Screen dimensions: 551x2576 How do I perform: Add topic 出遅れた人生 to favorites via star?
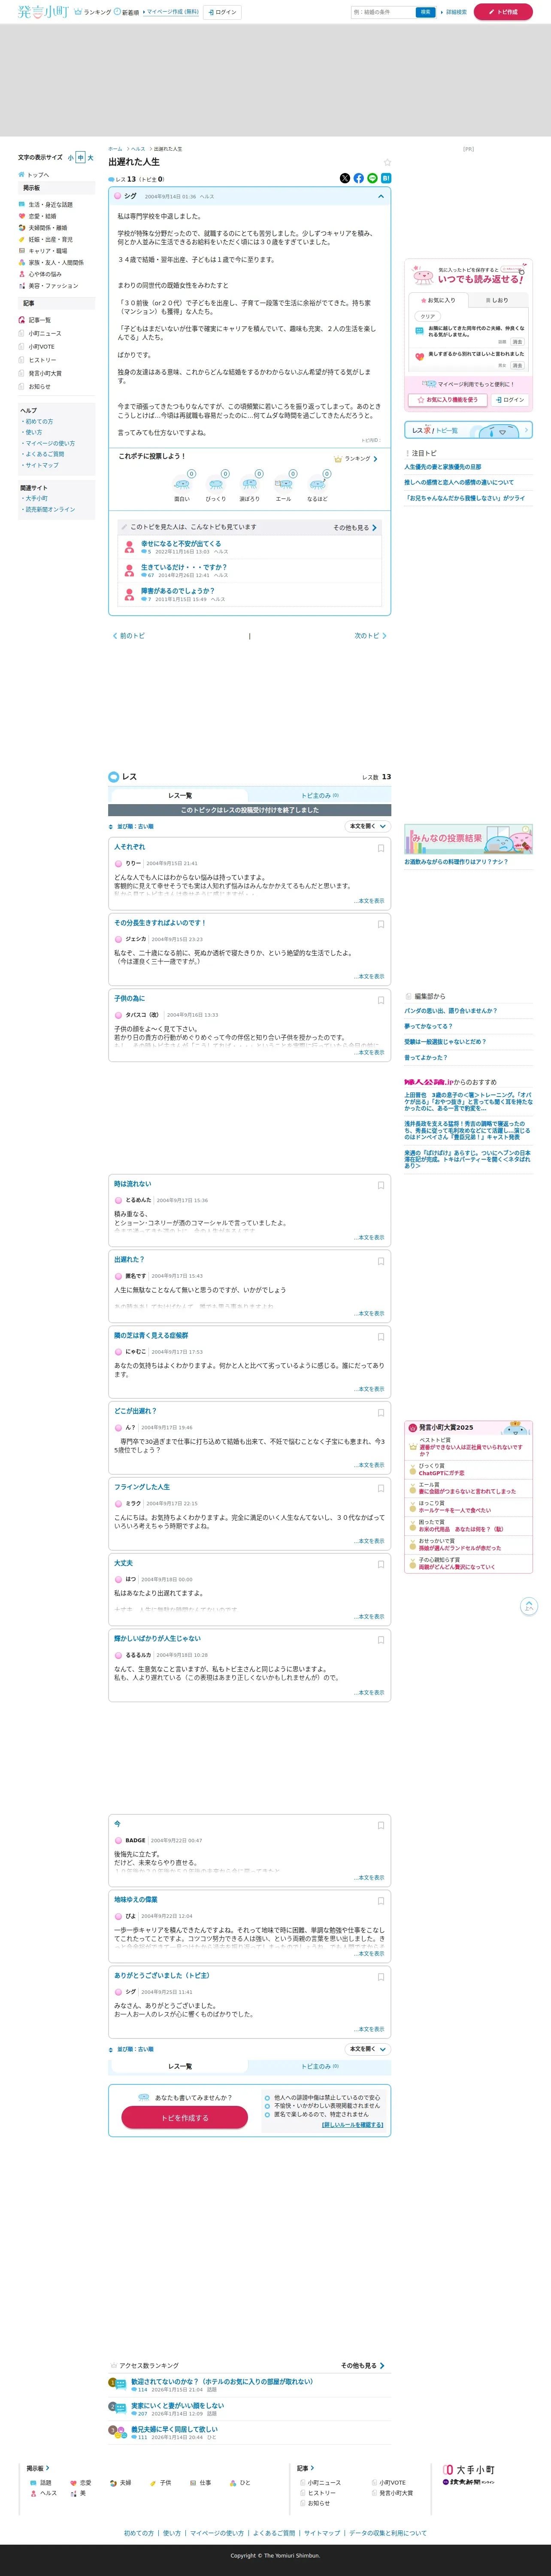tap(387, 162)
